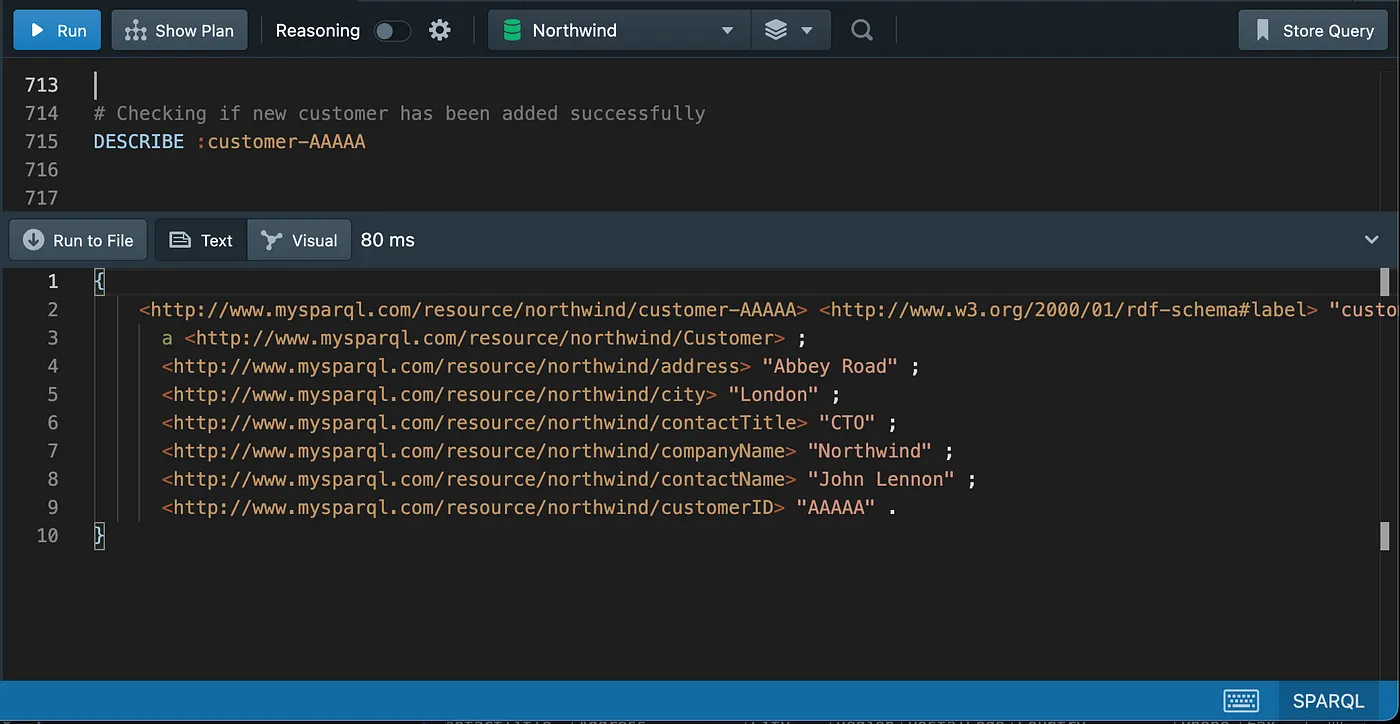Click the results vertical scrollbar top handle

click(1385, 280)
